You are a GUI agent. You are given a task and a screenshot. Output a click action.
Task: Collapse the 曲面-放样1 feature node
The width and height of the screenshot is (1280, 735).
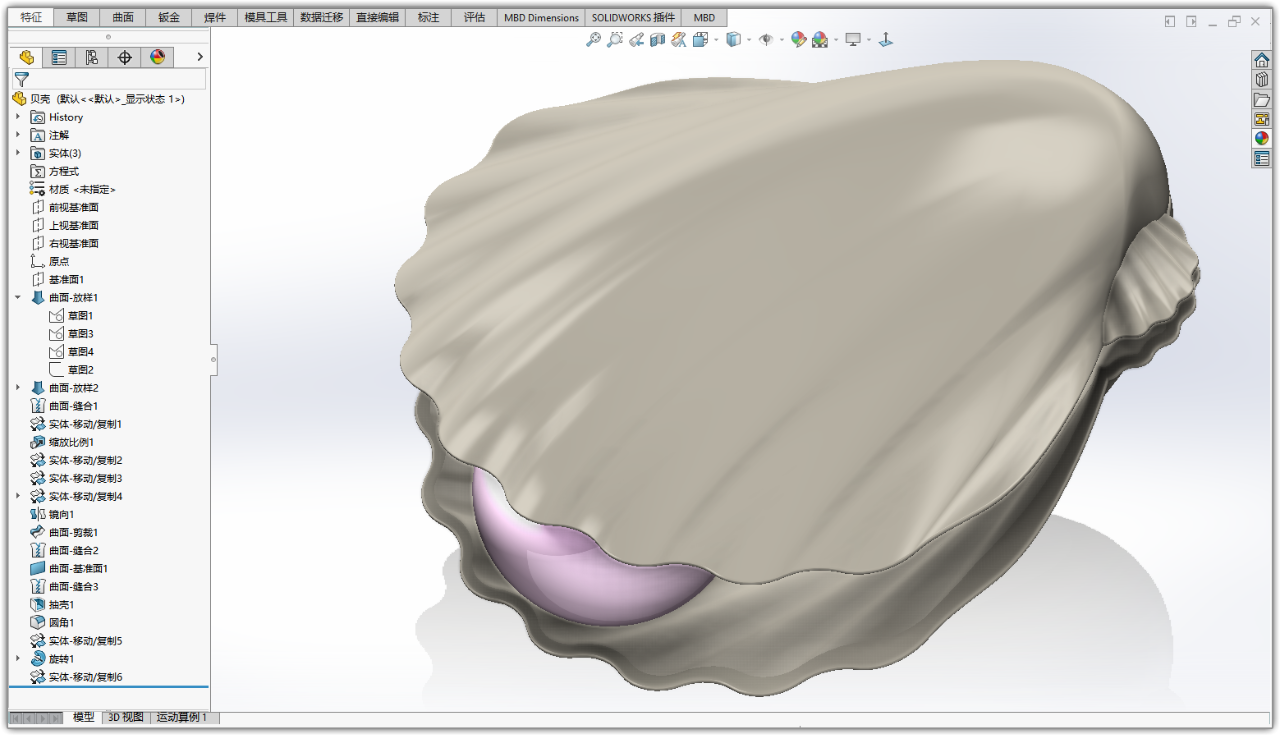tap(17, 298)
